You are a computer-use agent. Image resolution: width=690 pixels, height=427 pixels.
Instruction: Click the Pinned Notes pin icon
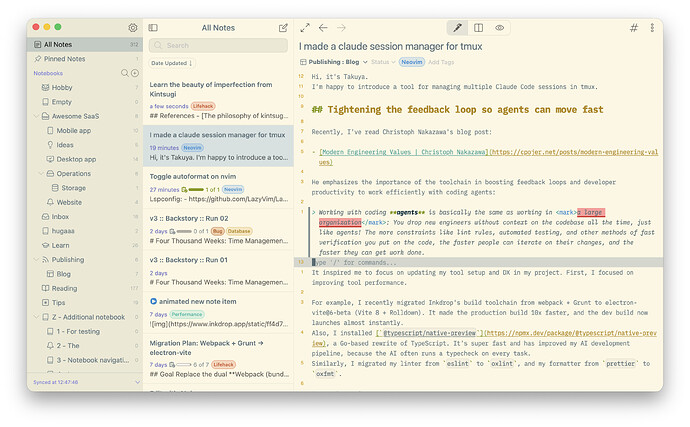(38, 59)
